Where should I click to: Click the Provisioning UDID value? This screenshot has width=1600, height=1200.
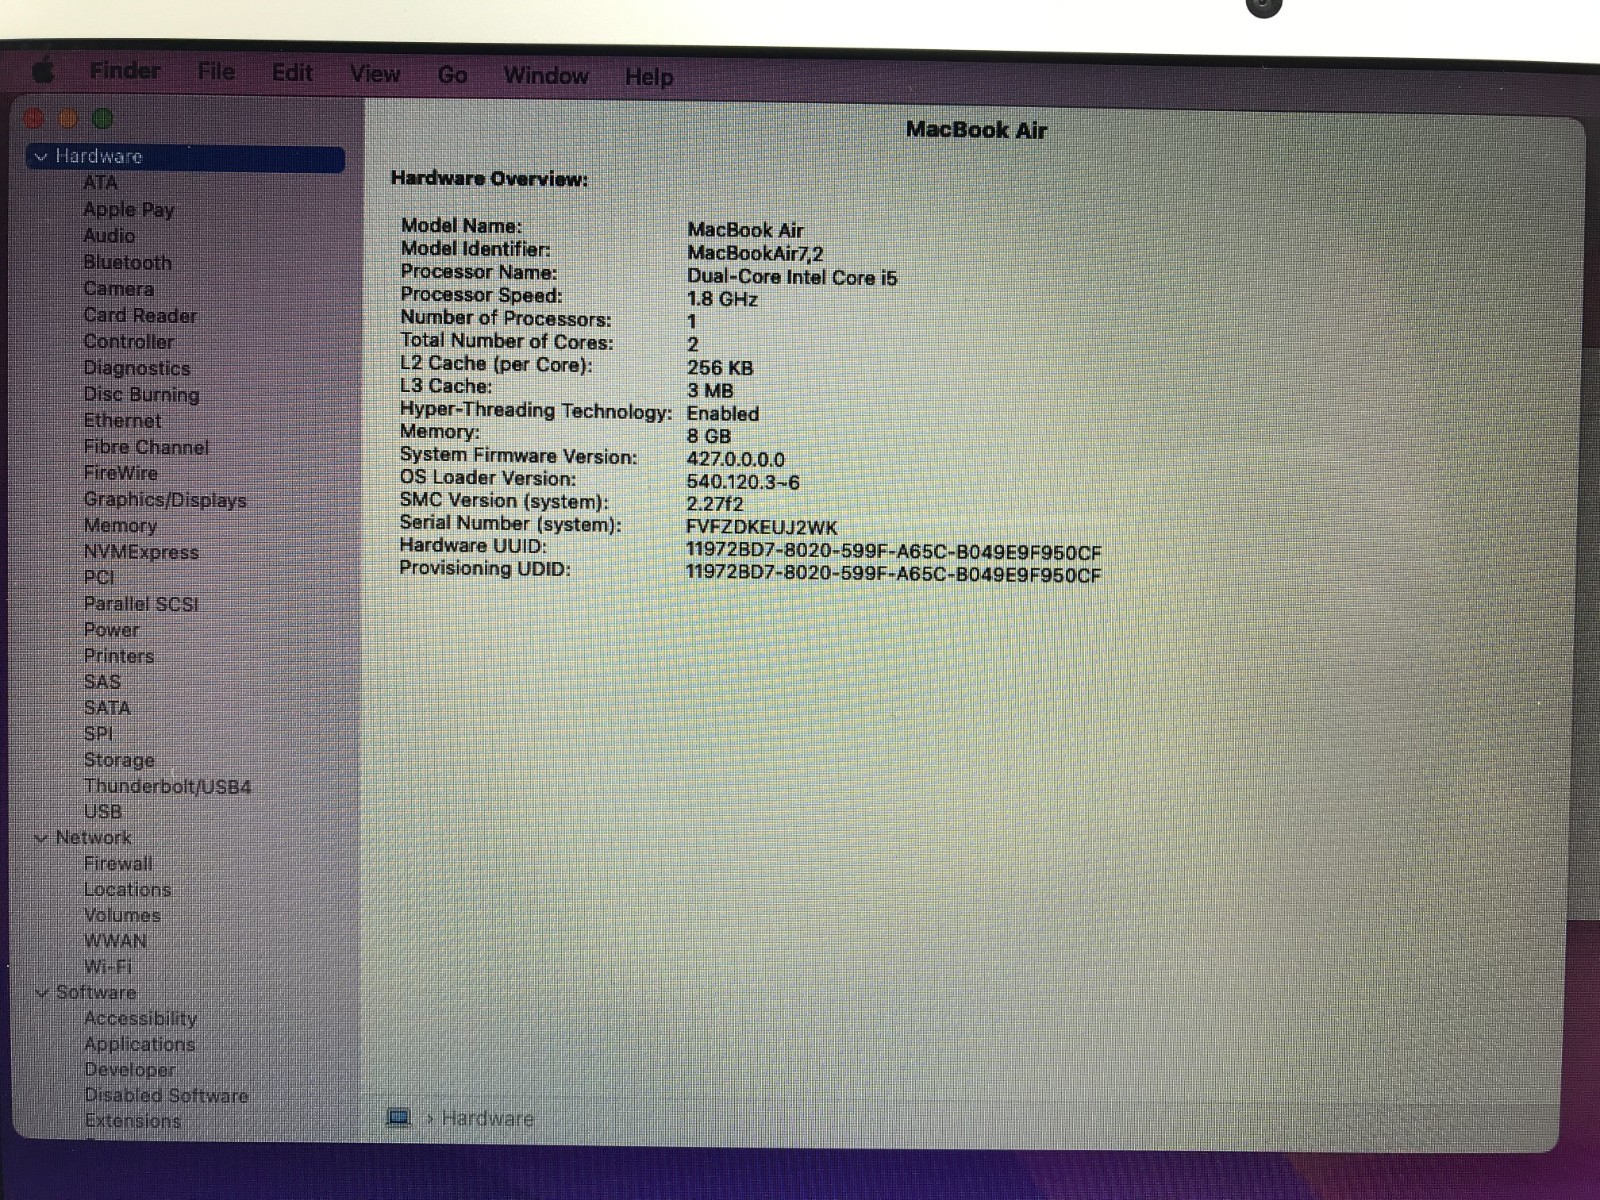[x=893, y=575]
